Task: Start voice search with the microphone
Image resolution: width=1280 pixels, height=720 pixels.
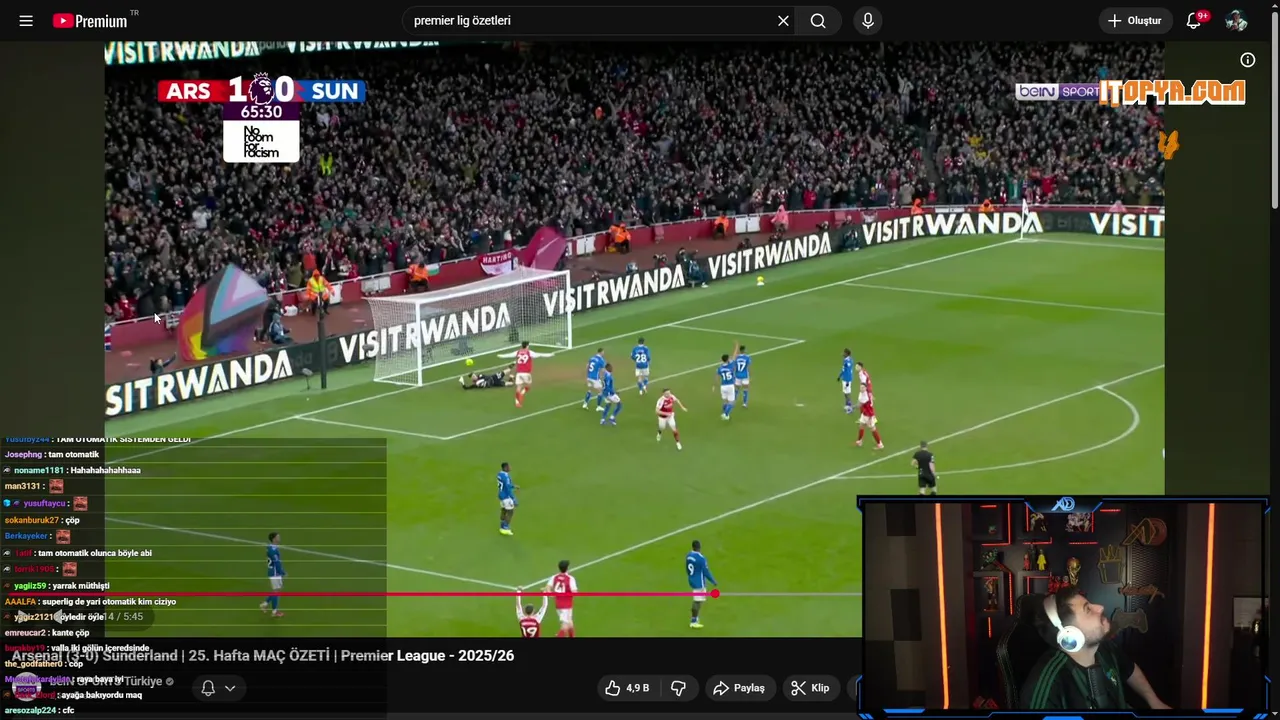Action: [867, 20]
